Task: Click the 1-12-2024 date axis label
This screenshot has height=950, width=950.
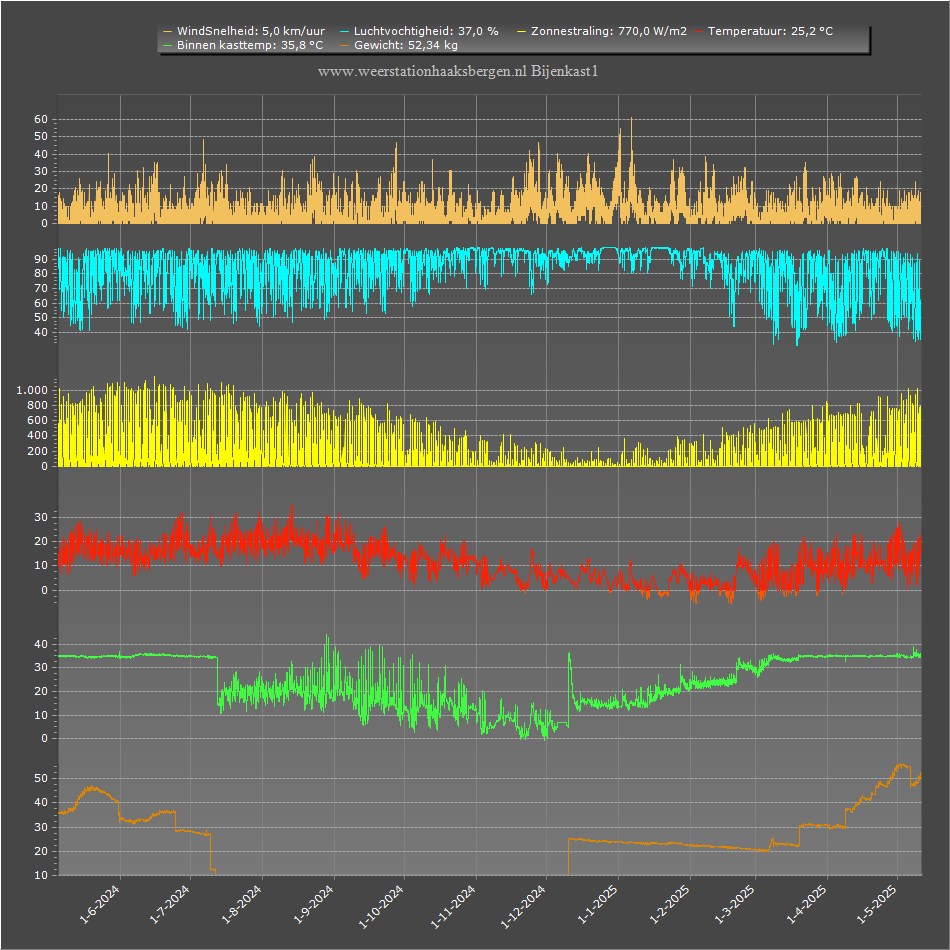Action: (x=523, y=906)
